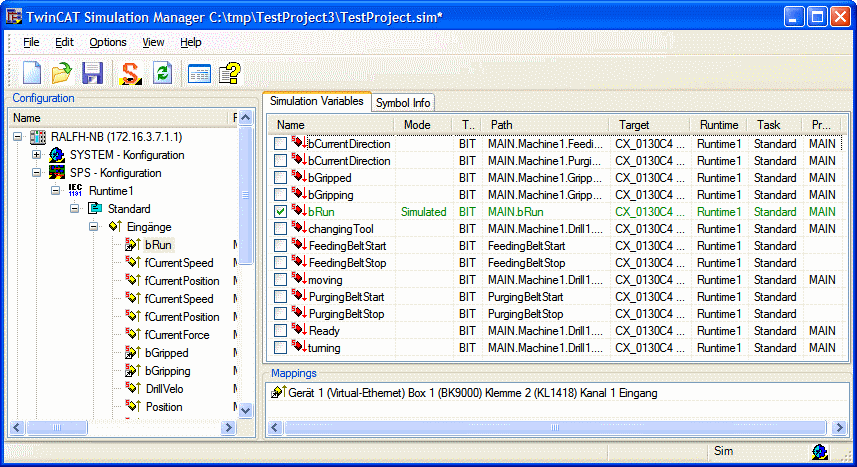Viewport: 857px width, 467px height.
Task: Click the Mappings scroll right arrow
Action: [840, 427]
